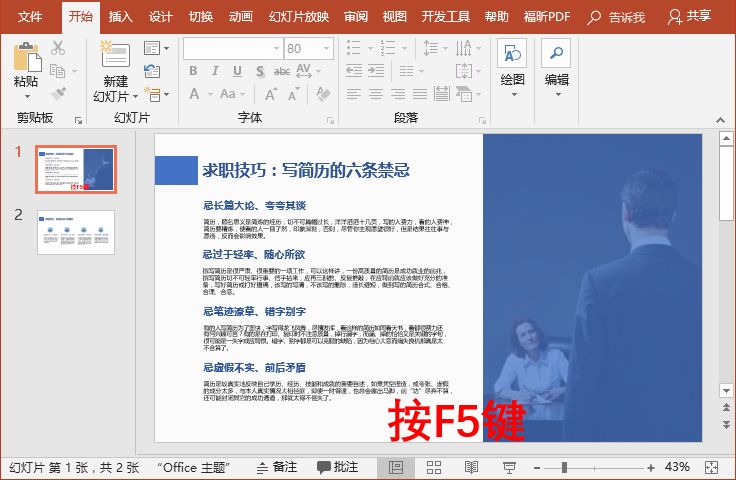Toggle the 备注 notes pane

click(x=277, y=467)
